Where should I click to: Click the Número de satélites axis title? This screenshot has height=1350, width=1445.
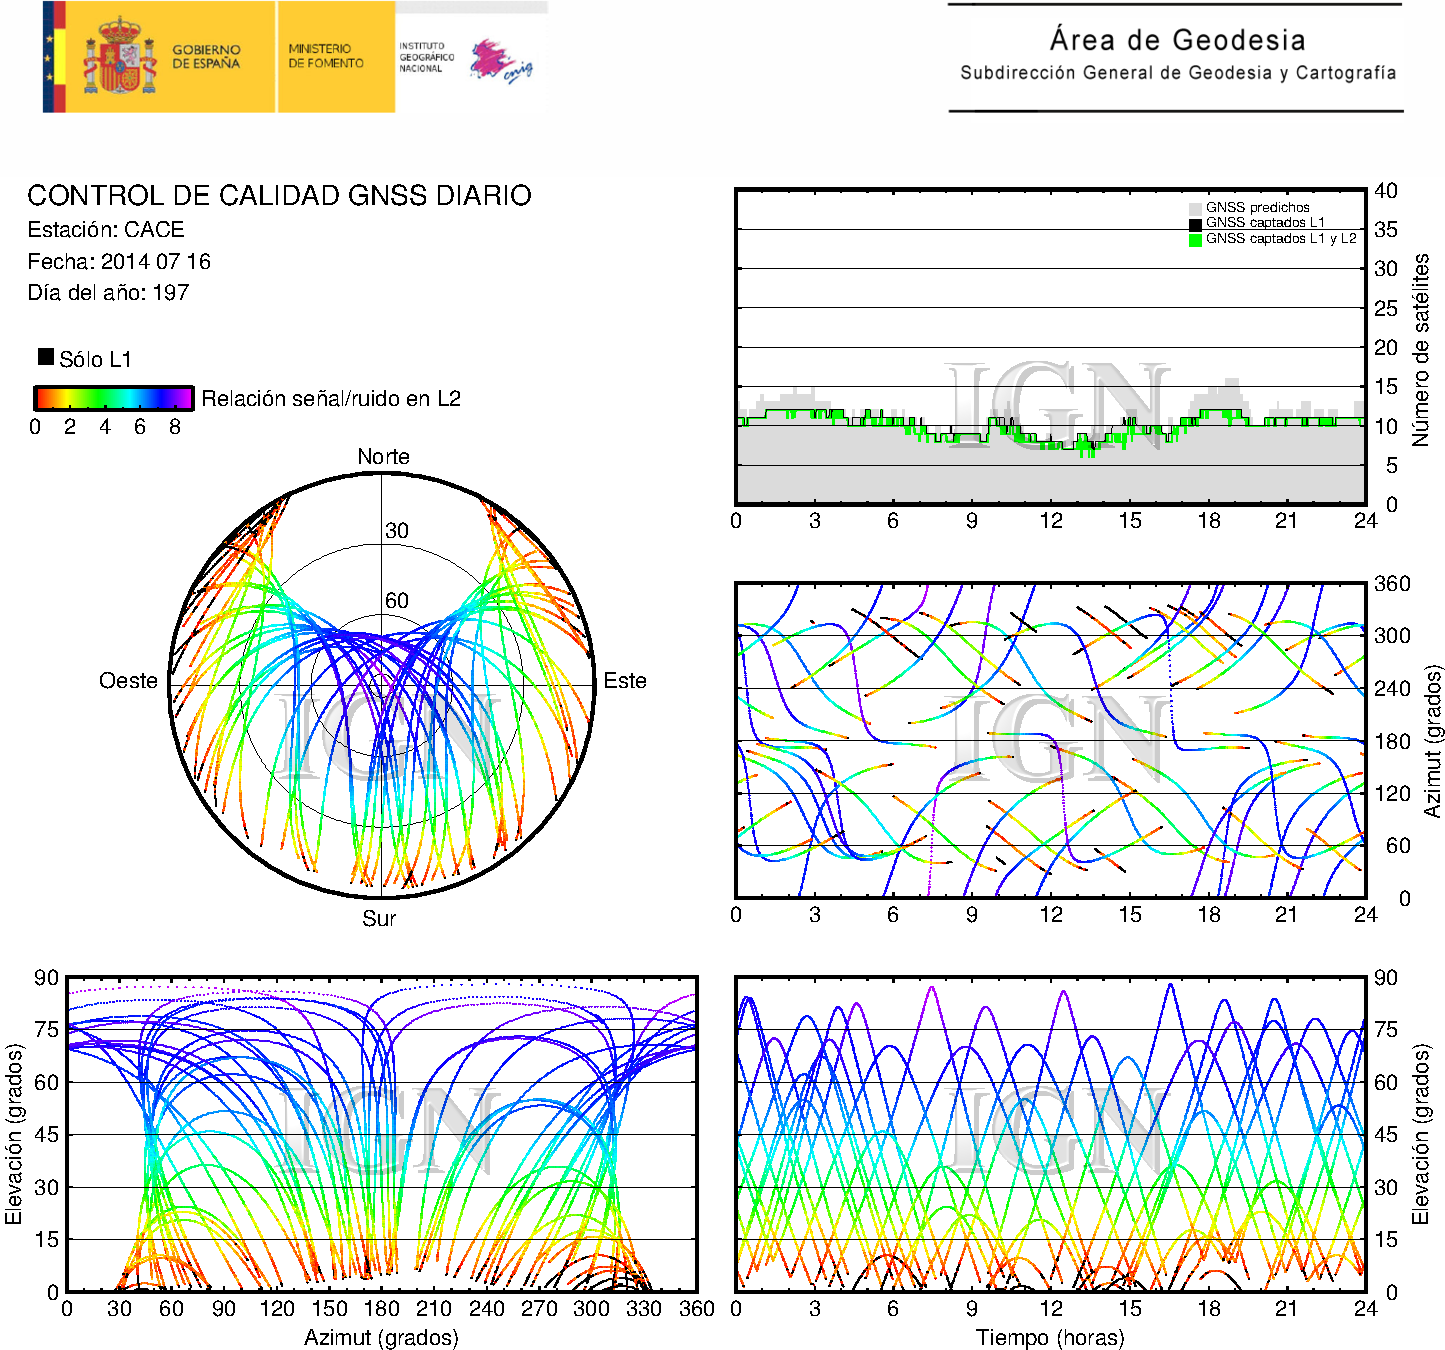click(x=1420, y=349)
